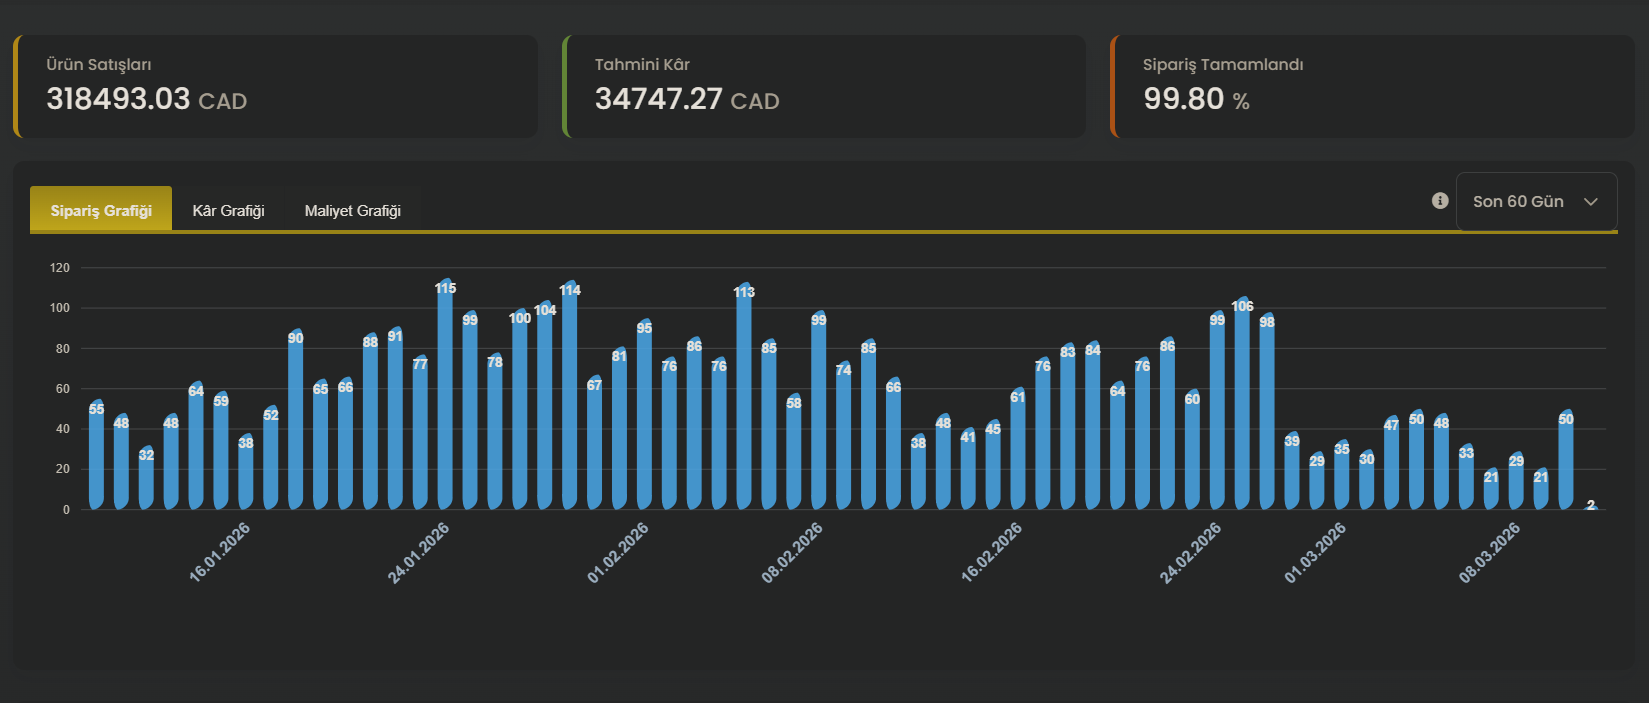Click the 16.01.2026 date label on the axis
1649x703 pixels.
(x=220, y=552)
